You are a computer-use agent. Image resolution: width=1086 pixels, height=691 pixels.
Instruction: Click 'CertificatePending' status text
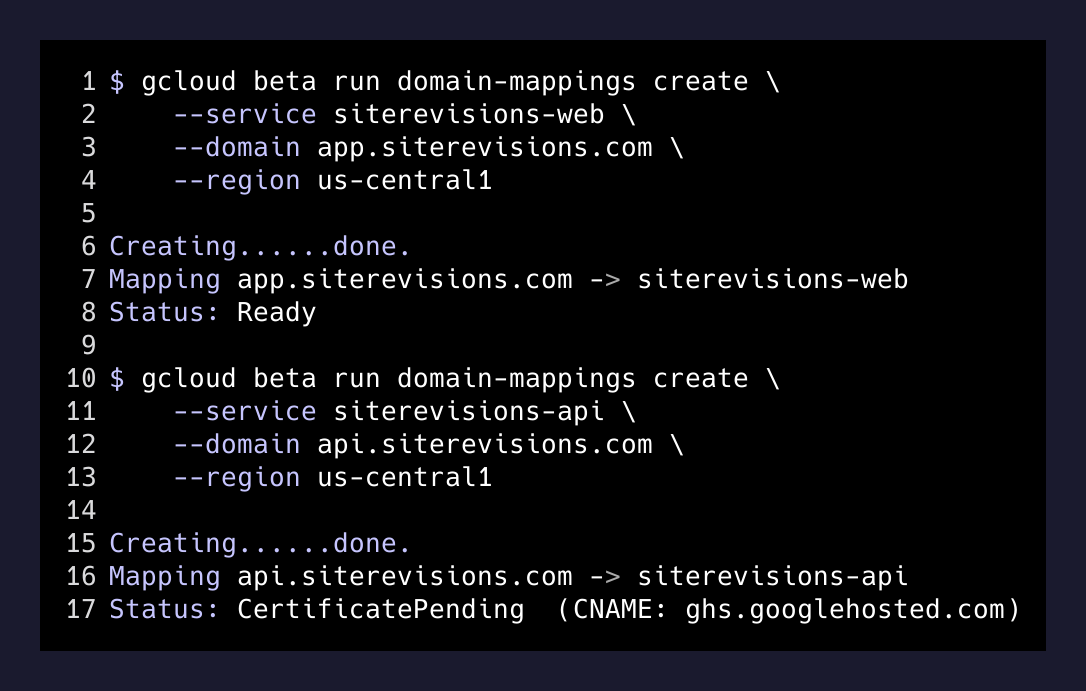tap(380, 609)
